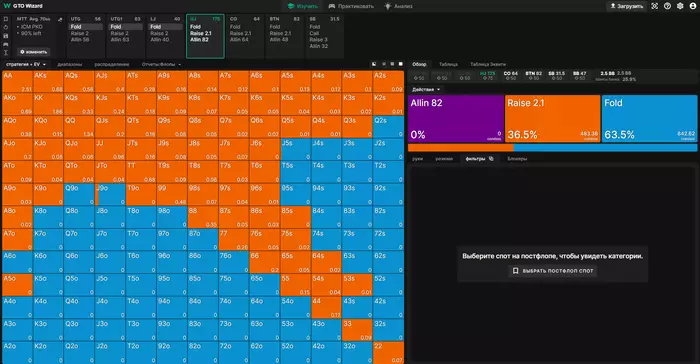Select the orange Raise 2.1 action block

553,118
